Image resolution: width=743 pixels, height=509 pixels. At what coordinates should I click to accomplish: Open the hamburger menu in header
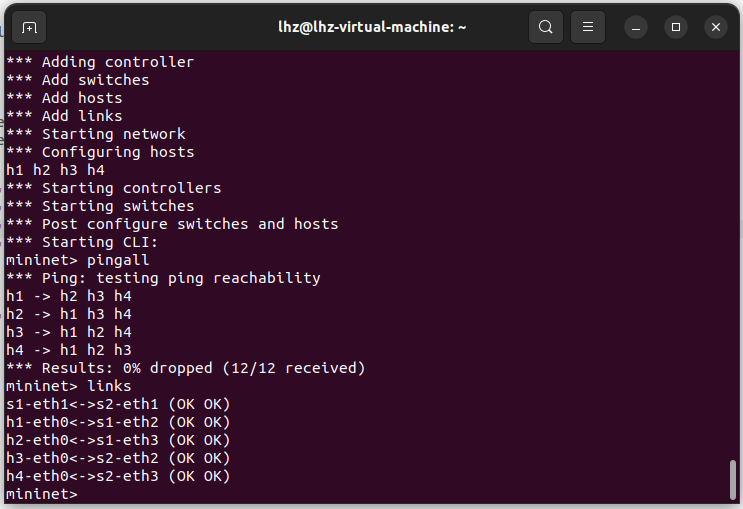(x=588, y=27)
